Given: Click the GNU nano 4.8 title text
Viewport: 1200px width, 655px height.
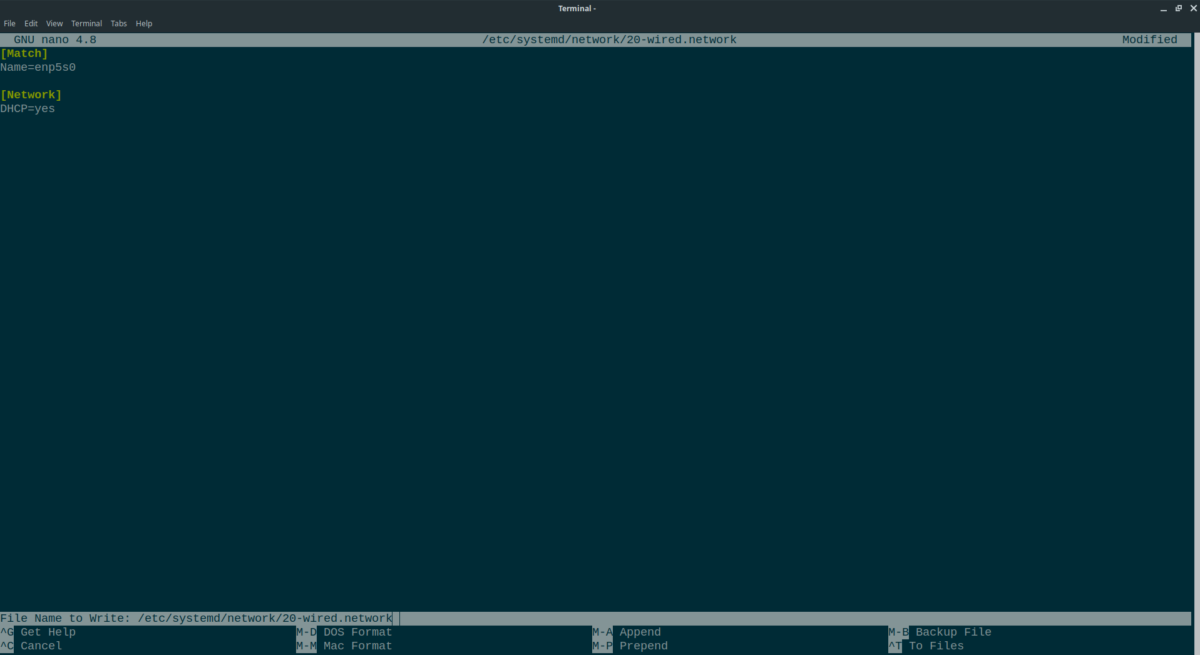Looking at the screenshot, I should tap(55, 40).
